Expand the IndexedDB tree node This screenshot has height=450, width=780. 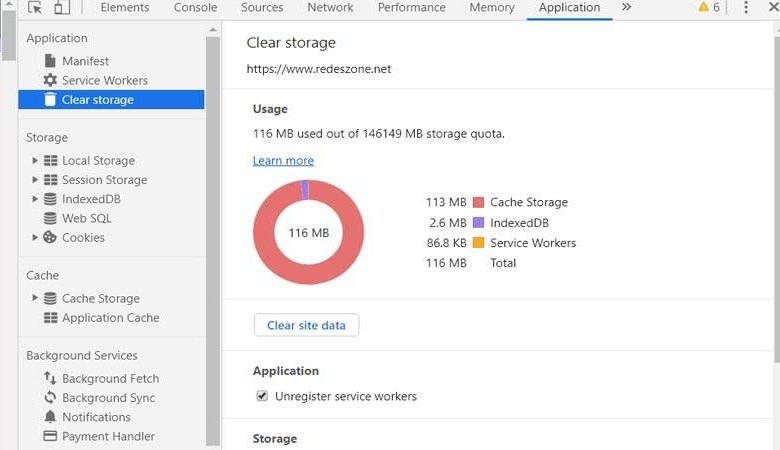coord(35,199)
